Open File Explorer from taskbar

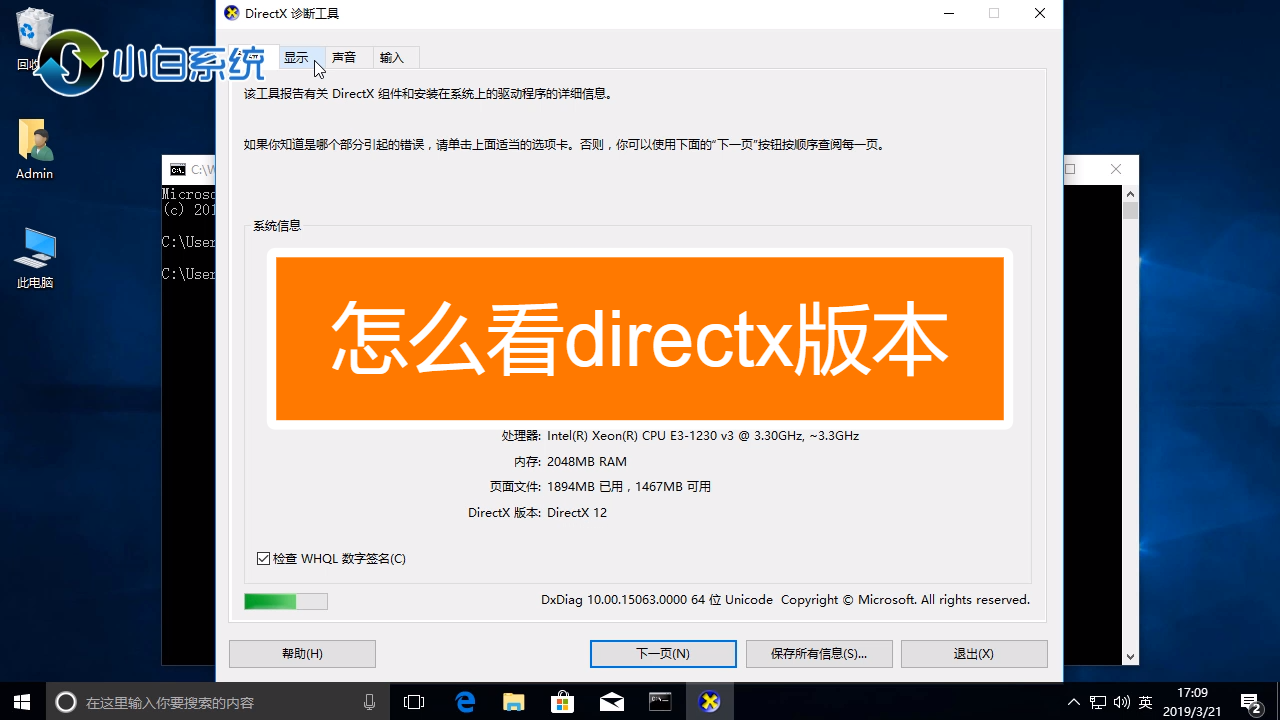point(513,702)
